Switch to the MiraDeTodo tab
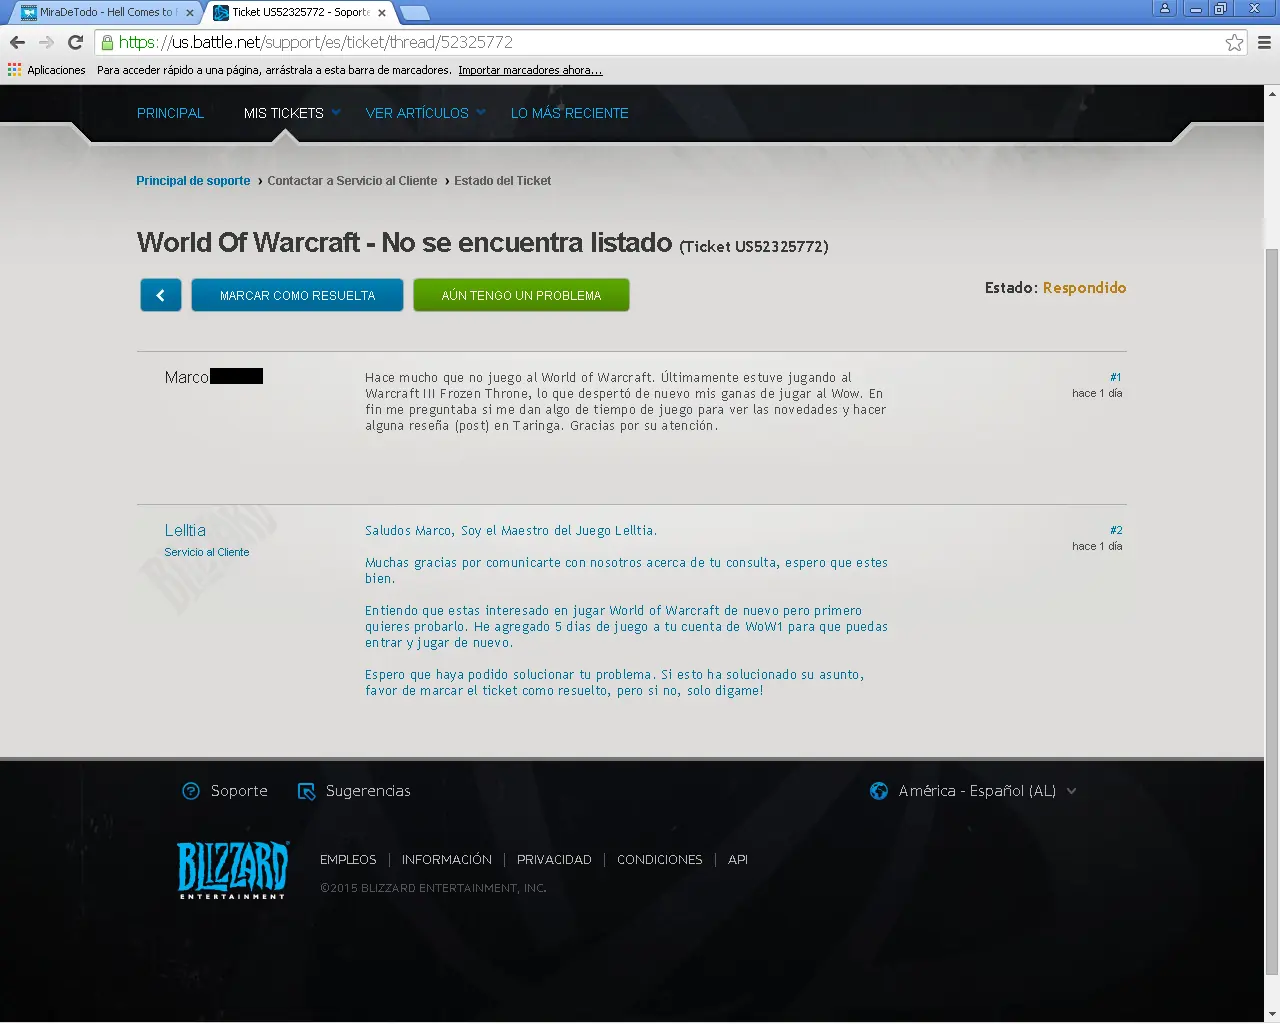 click(108, 13)
